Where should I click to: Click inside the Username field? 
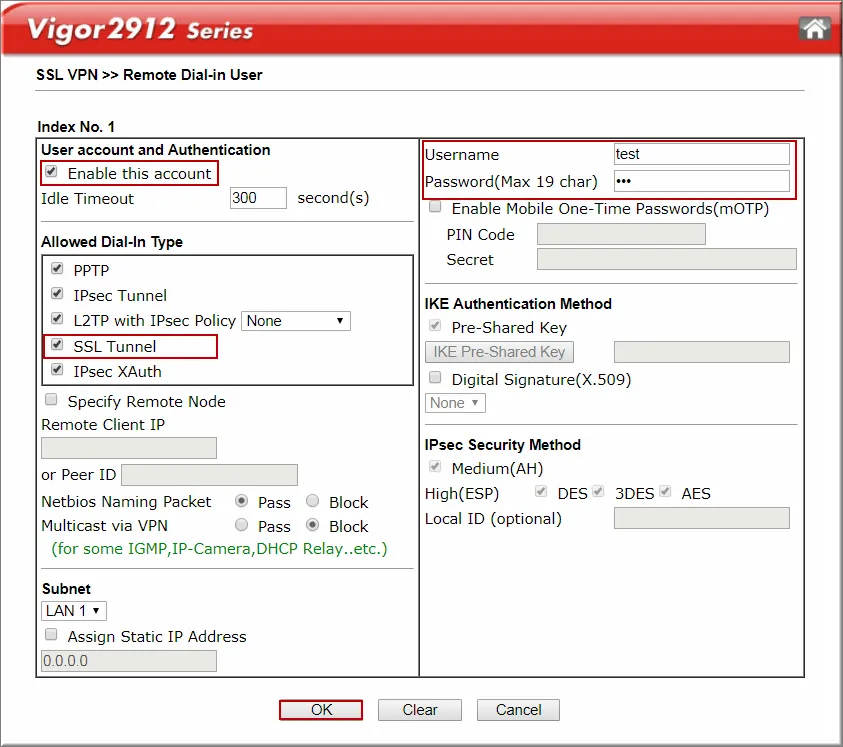coord(701,154)
